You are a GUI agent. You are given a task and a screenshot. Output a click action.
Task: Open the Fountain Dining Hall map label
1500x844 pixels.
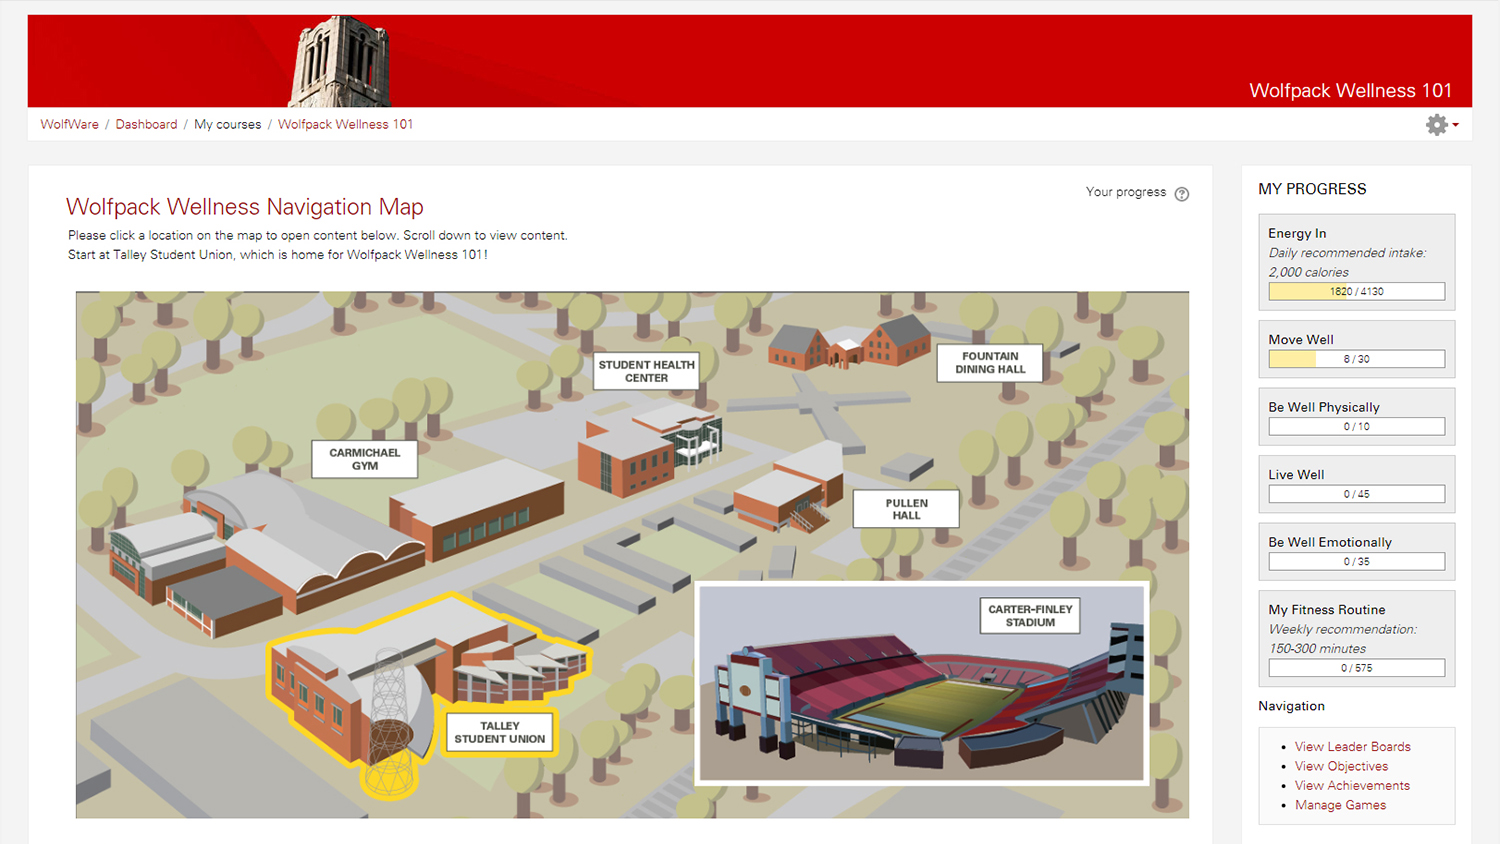pos(990,363)
